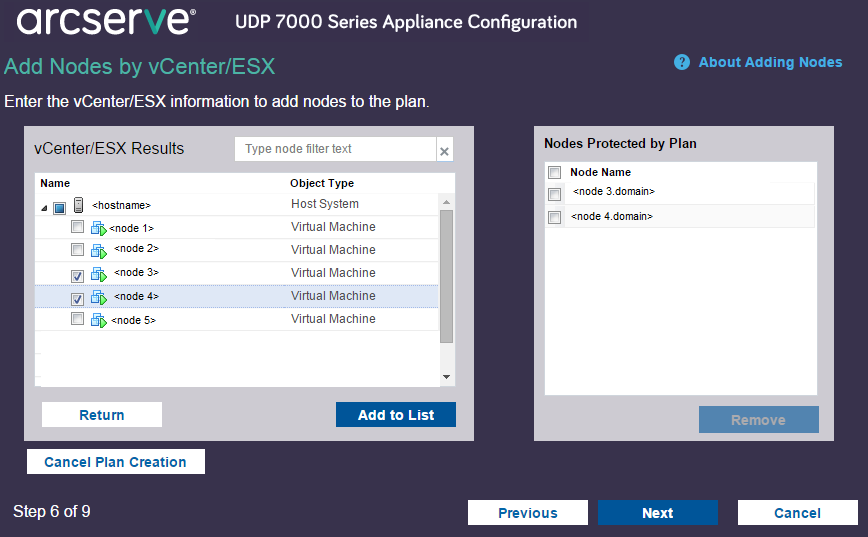Image resolution: width=868 pixels, height=537 pixels.
Task: Collapse the hostname tree node
Action: coord(43,208)
